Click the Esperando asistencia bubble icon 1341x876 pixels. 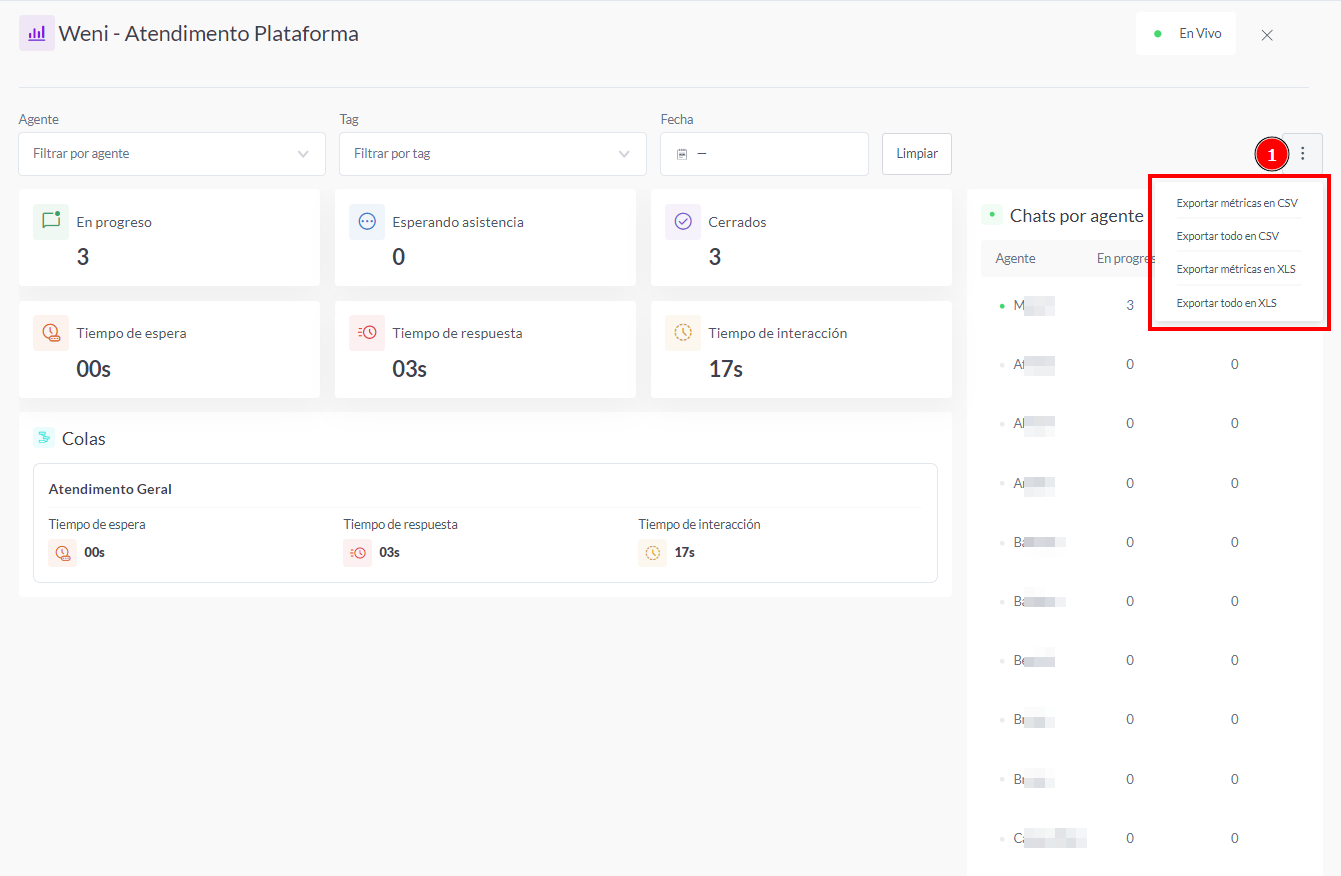coord(367,222)
